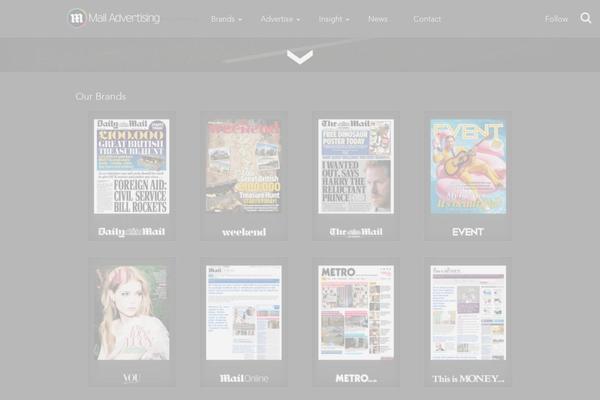Open The Mail on Sunday cover thumbnail
Viewport: 600px width, 400px height.
click(x=356, y=166)
